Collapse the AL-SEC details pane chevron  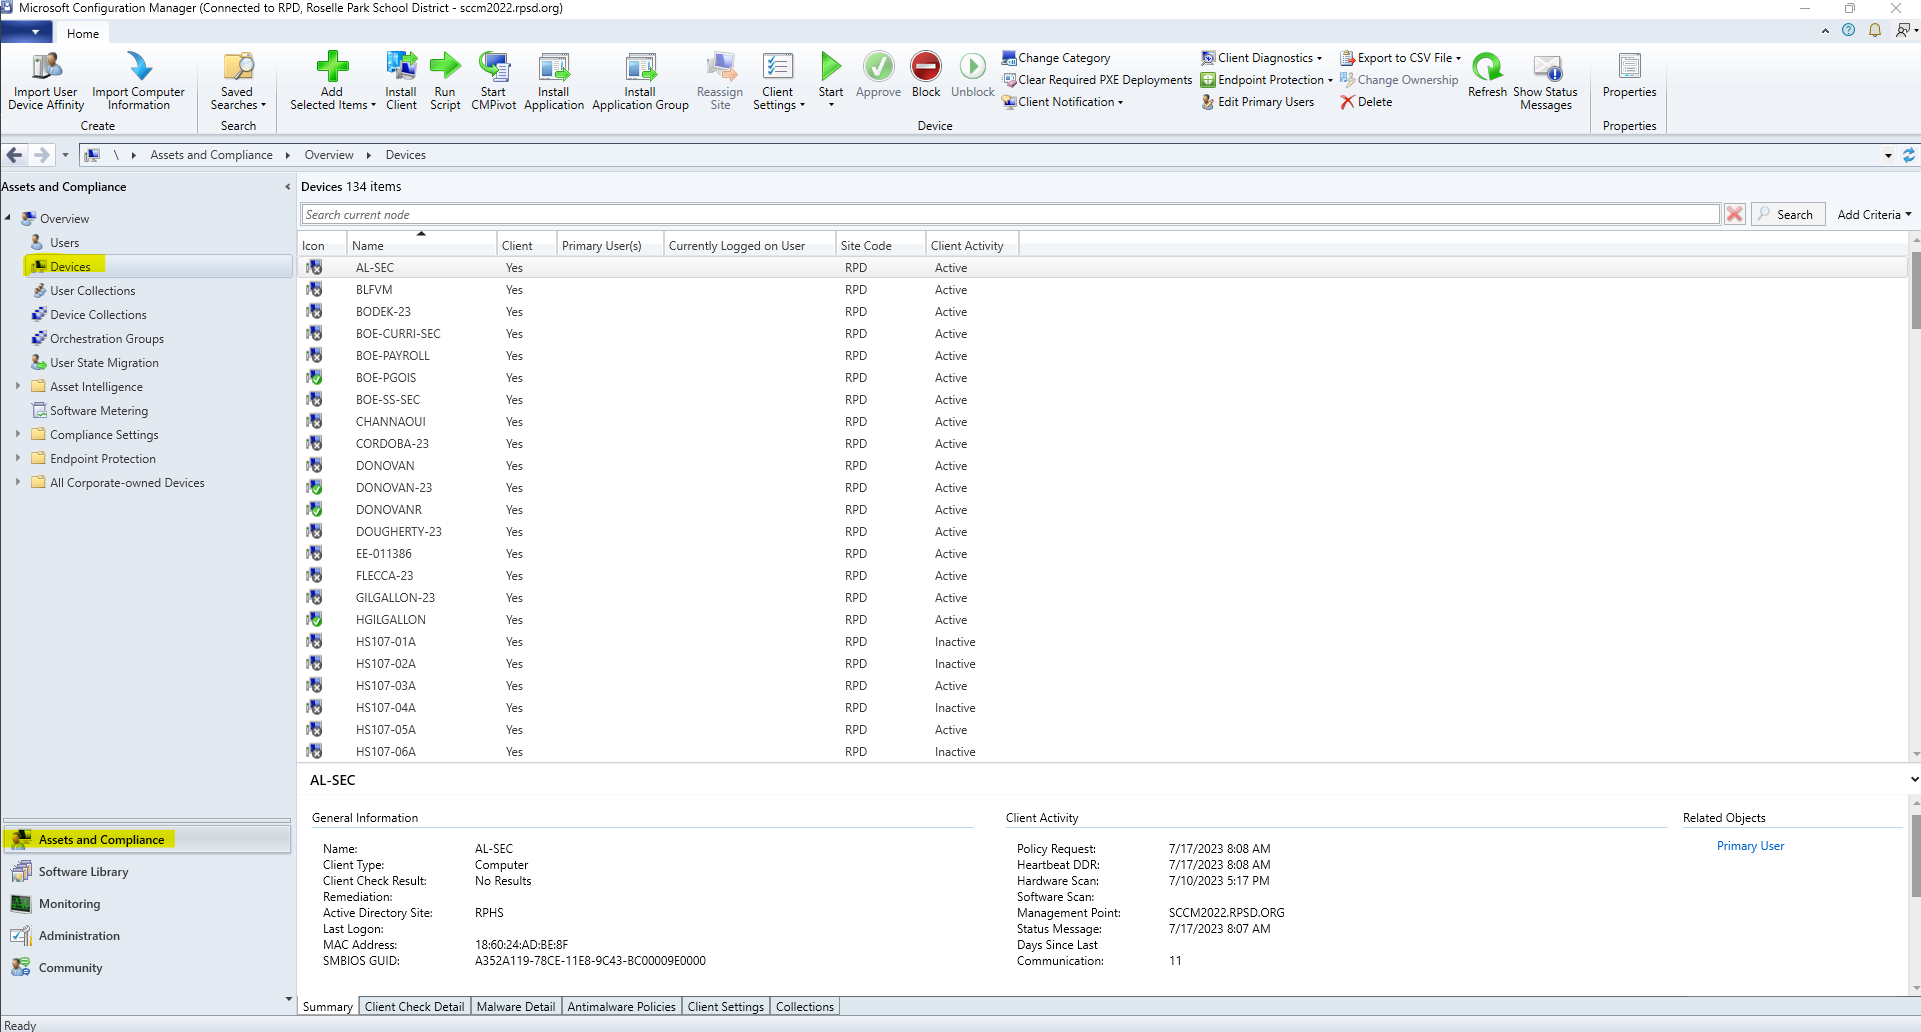[1914, 780]
